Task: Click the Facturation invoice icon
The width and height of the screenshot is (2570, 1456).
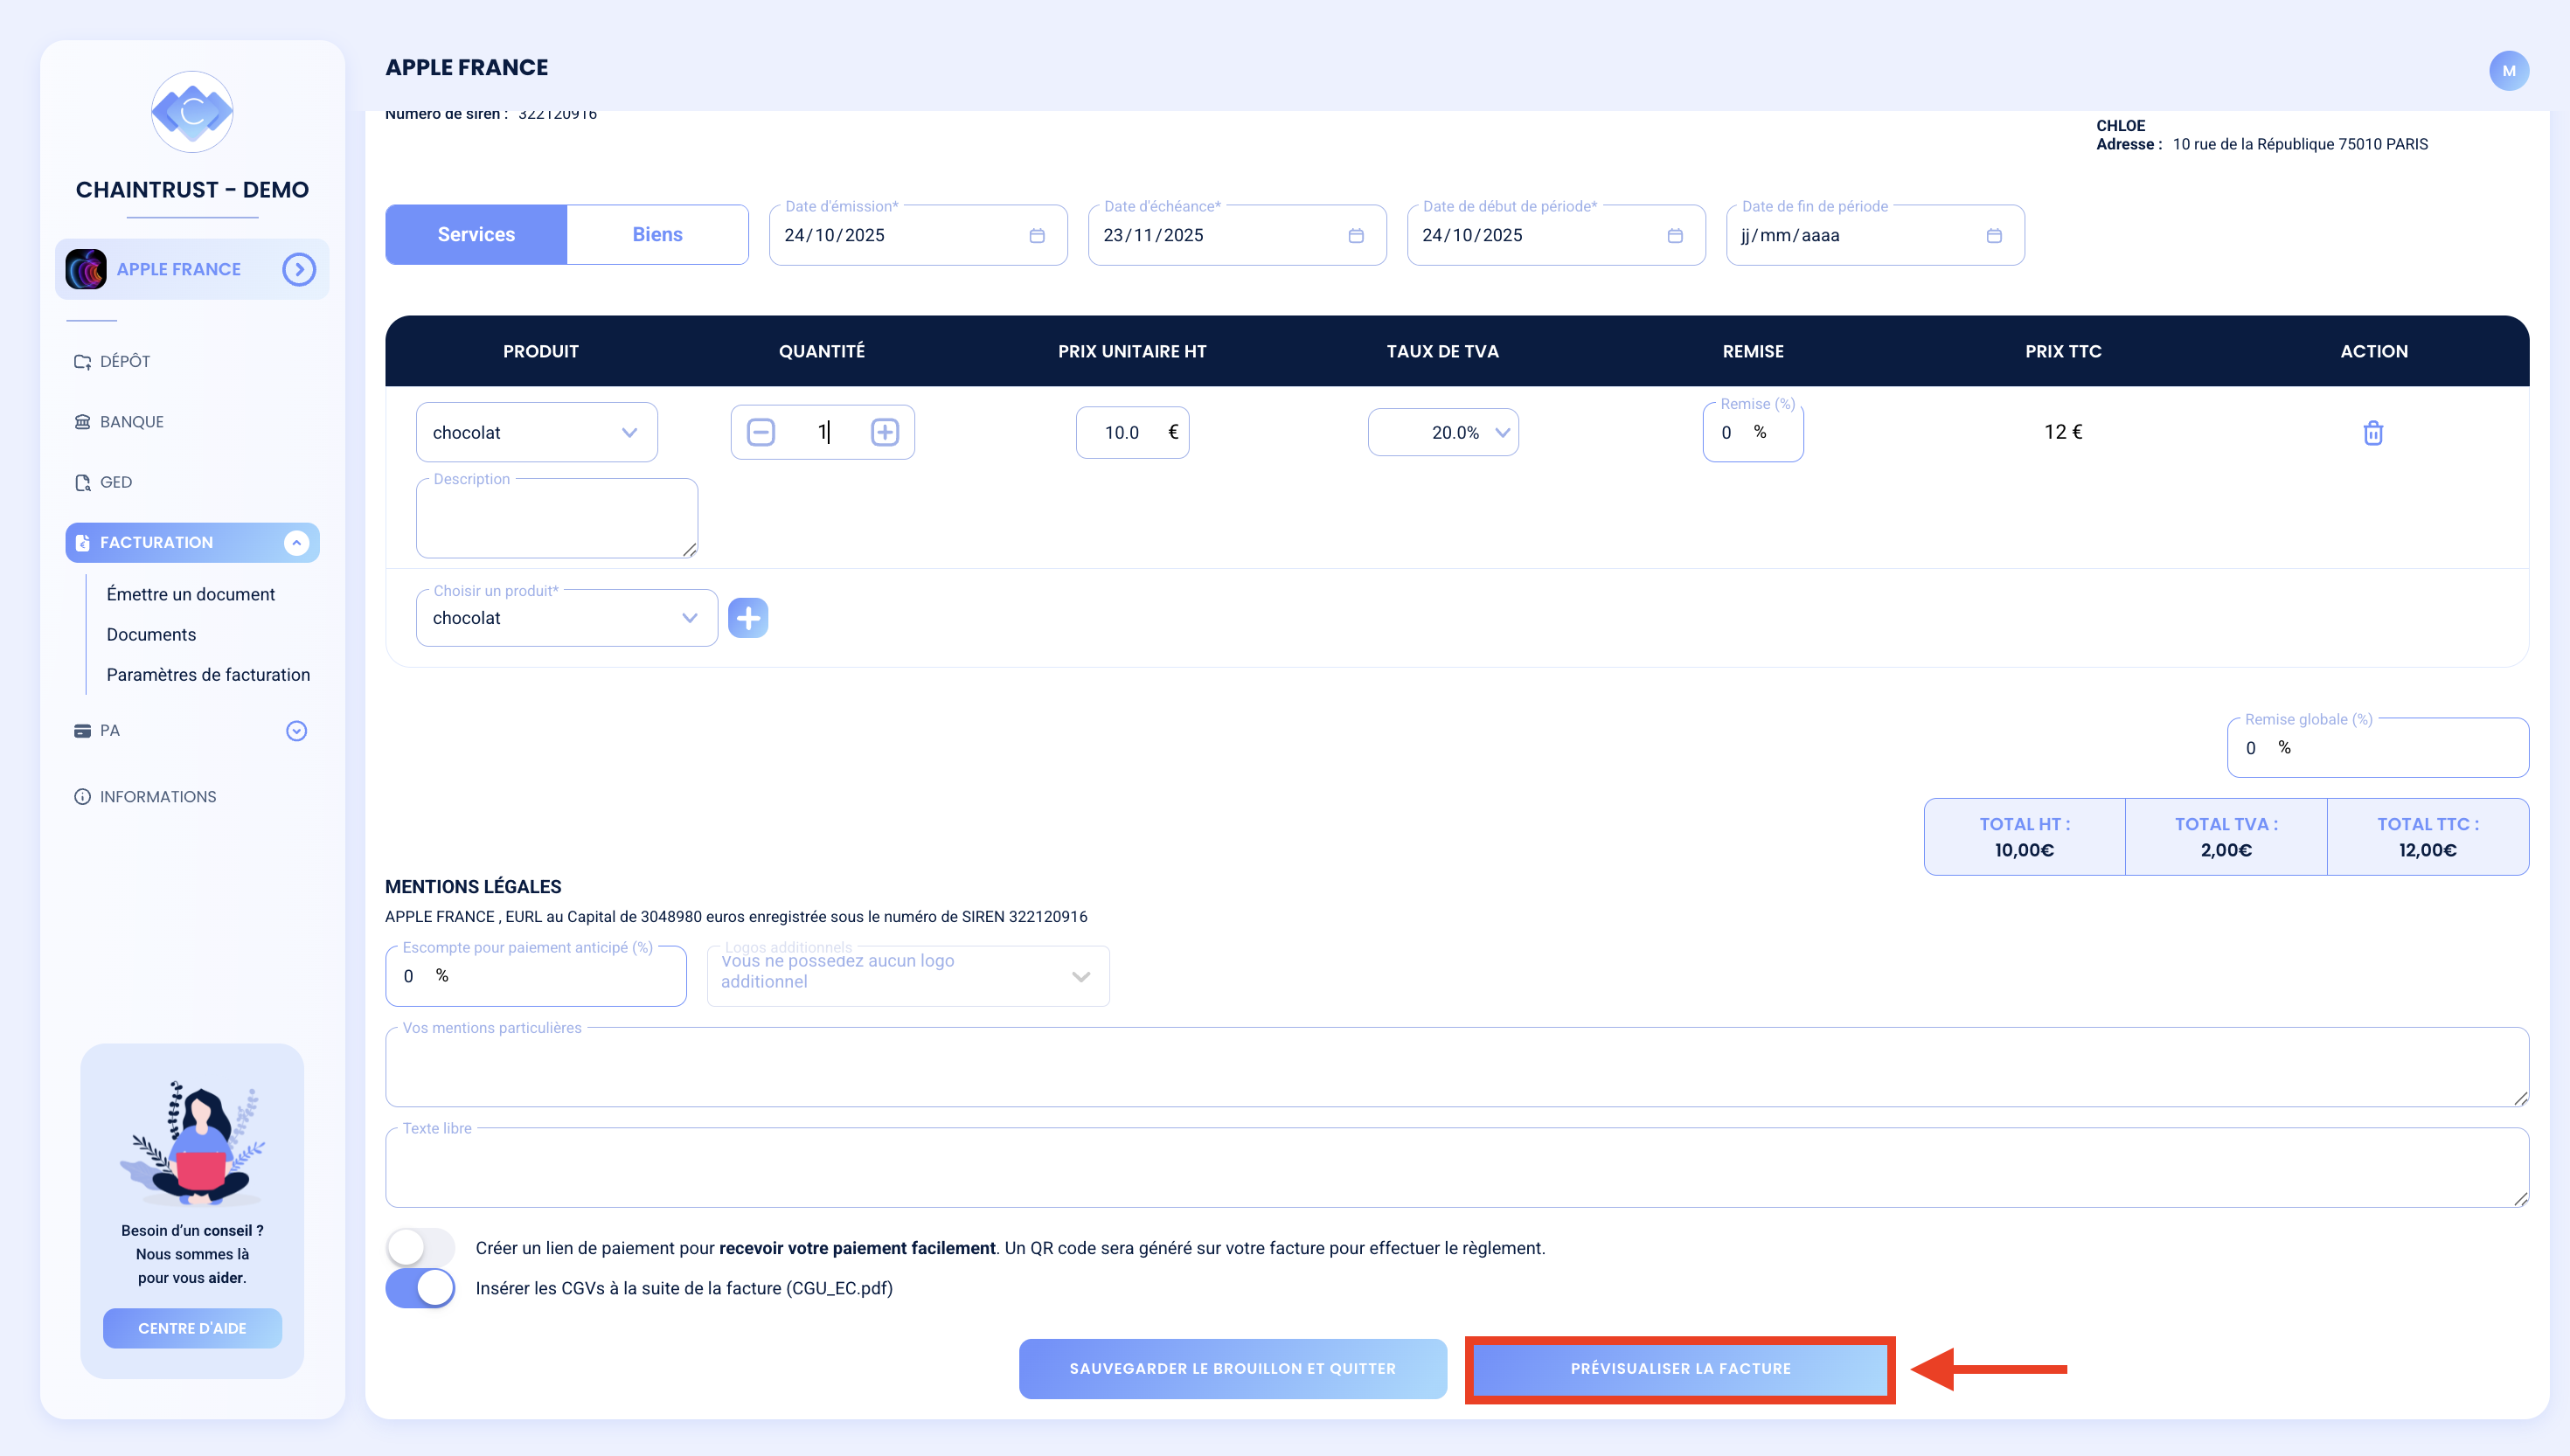Action: (x=82, y=542)
